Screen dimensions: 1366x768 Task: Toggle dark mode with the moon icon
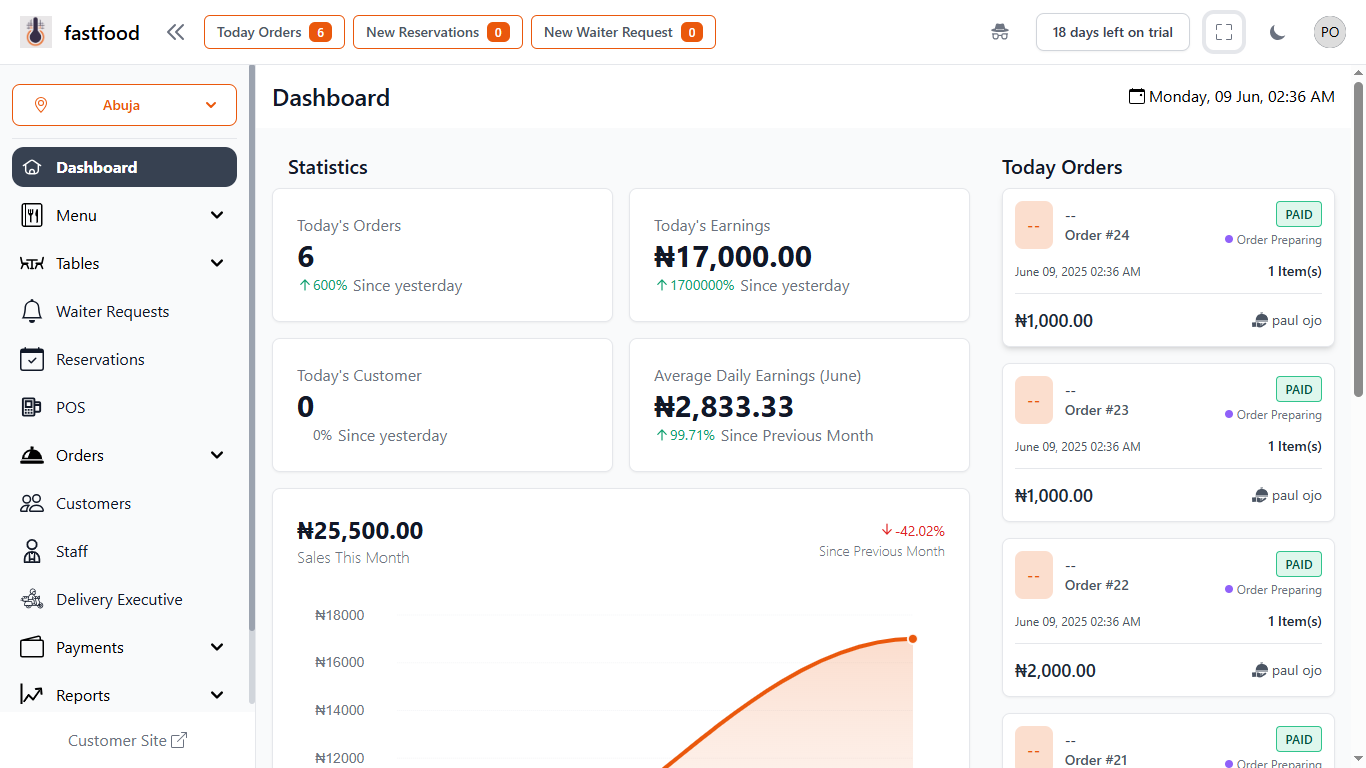point(1277,32)
